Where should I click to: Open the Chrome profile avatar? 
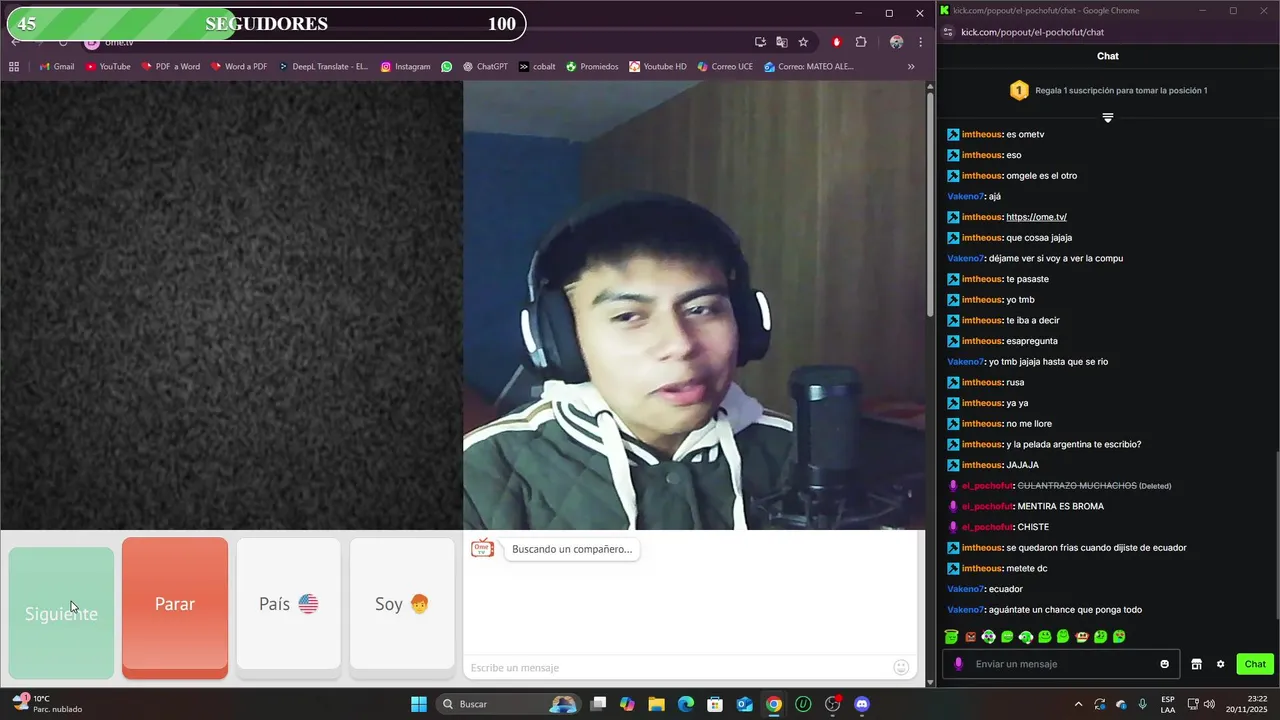tap(896, 42)
